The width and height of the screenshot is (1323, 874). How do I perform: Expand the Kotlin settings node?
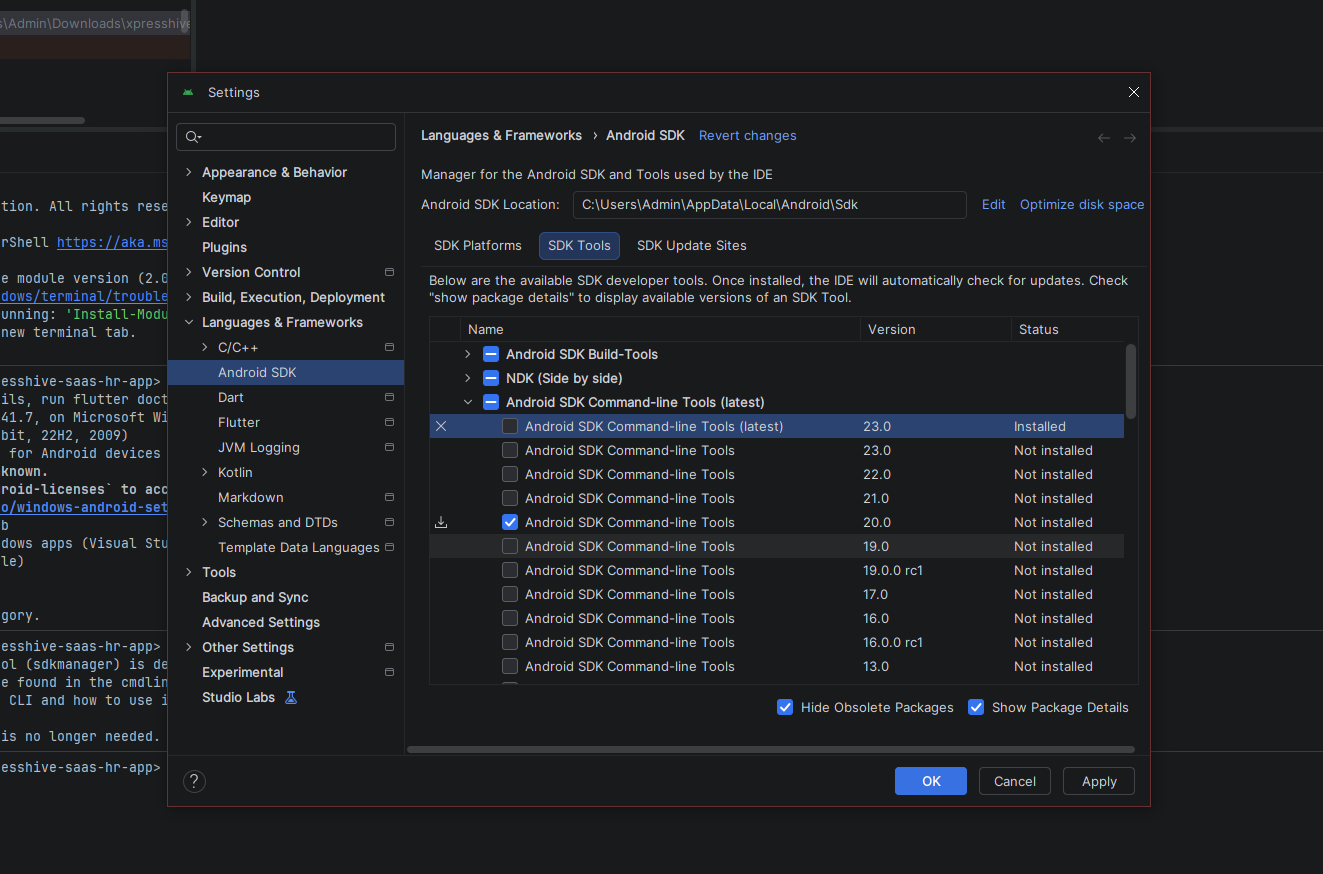click(x=205, y=472)
